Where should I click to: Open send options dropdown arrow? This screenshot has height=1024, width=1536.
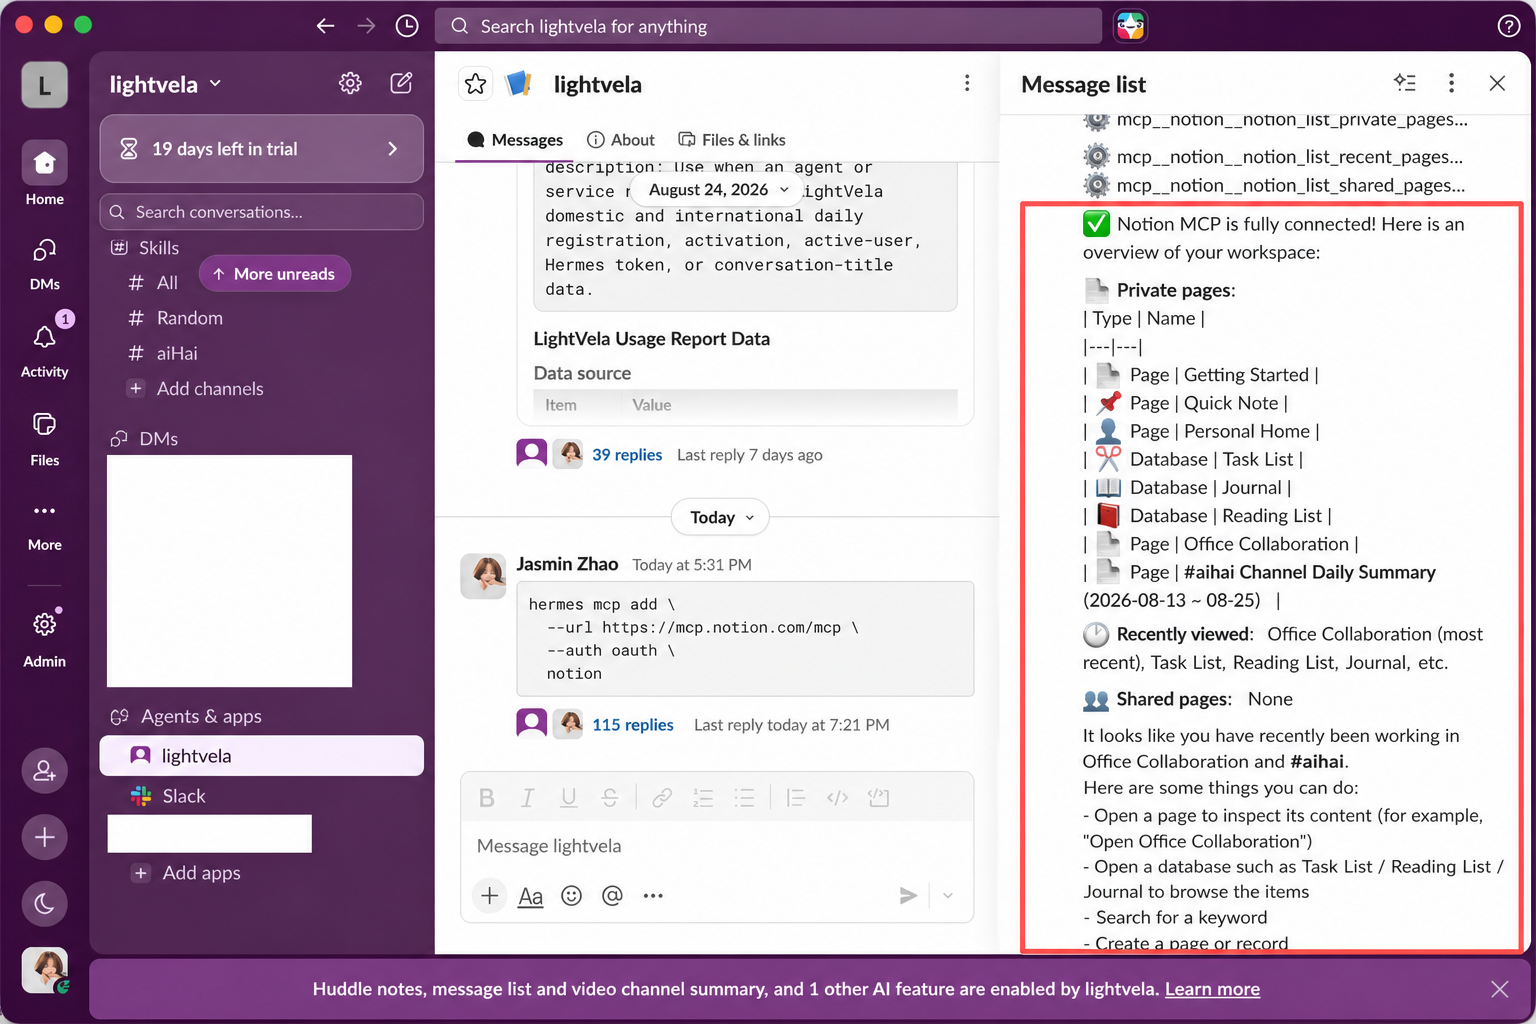point(948,896)
